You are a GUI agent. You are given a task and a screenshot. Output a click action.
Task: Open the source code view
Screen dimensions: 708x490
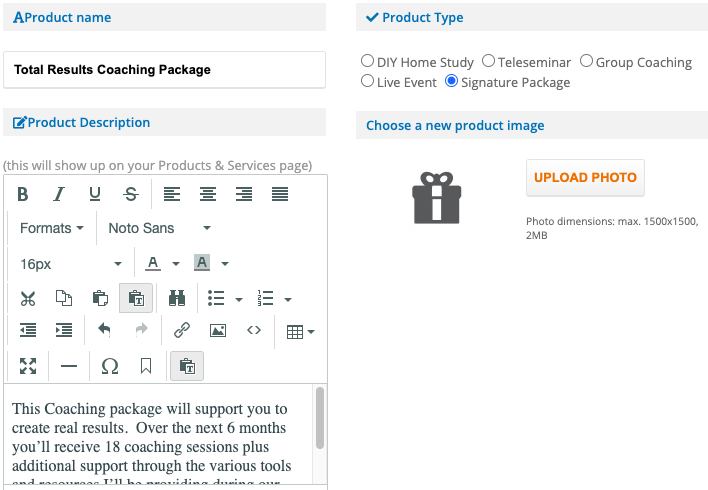(254, 330)
